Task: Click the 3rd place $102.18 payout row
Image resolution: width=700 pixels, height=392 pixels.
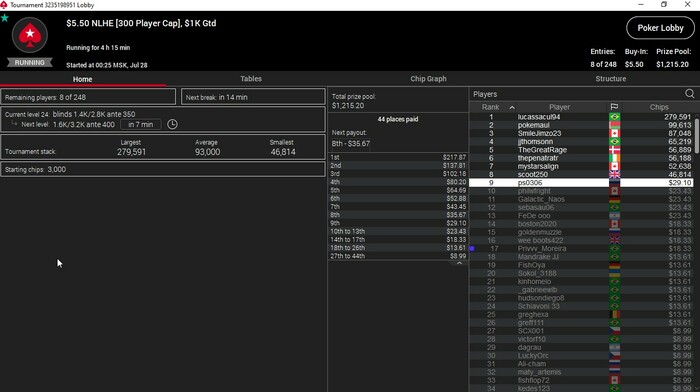Action: click(x=398, y=174)
